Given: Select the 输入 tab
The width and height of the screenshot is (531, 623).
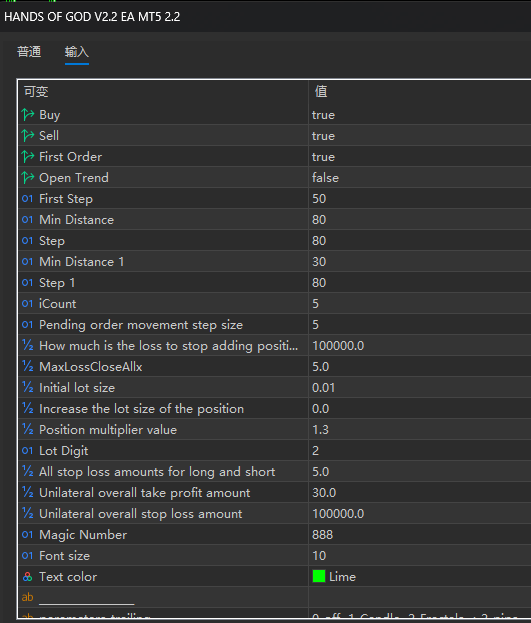Looking at the screenshot, I should pyautogui.click(x=77, y=52).
